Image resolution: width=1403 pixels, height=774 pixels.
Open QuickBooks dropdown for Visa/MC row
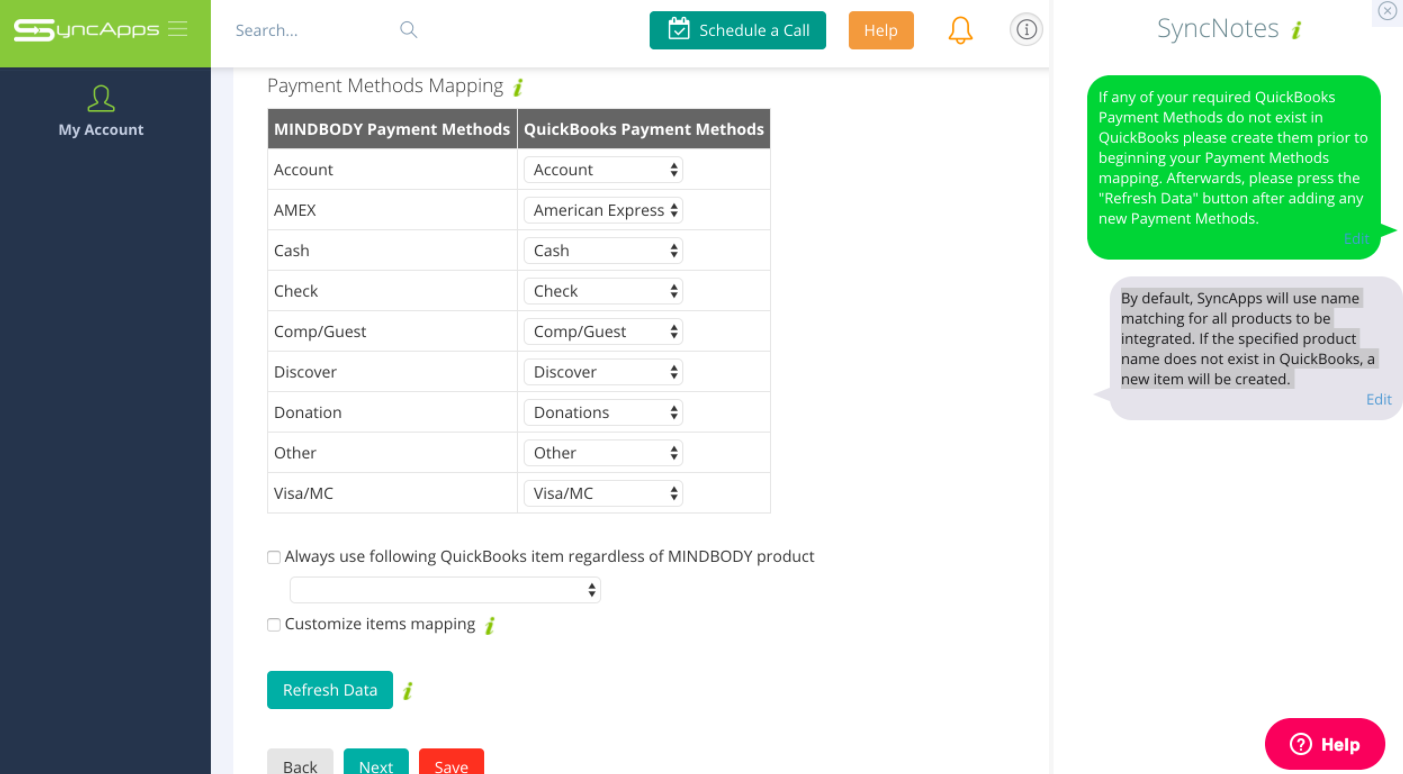pos(603,493)
